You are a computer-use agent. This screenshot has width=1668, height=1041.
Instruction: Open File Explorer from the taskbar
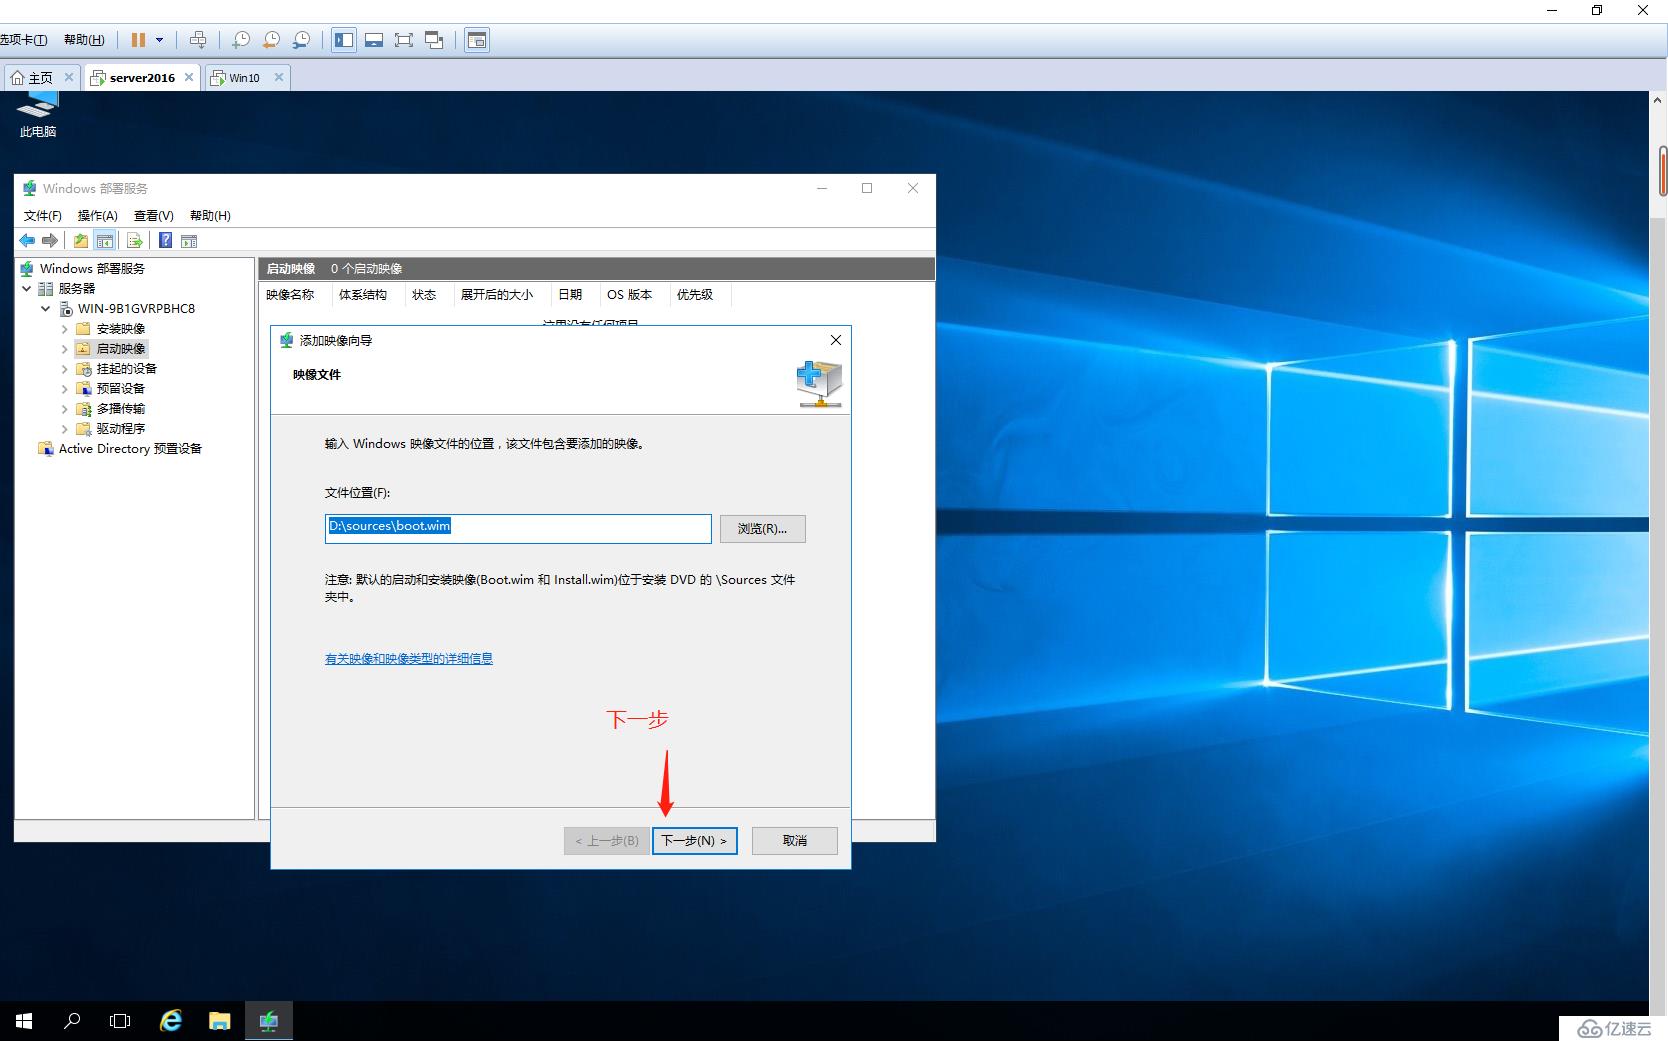(x=219, y=1021)
